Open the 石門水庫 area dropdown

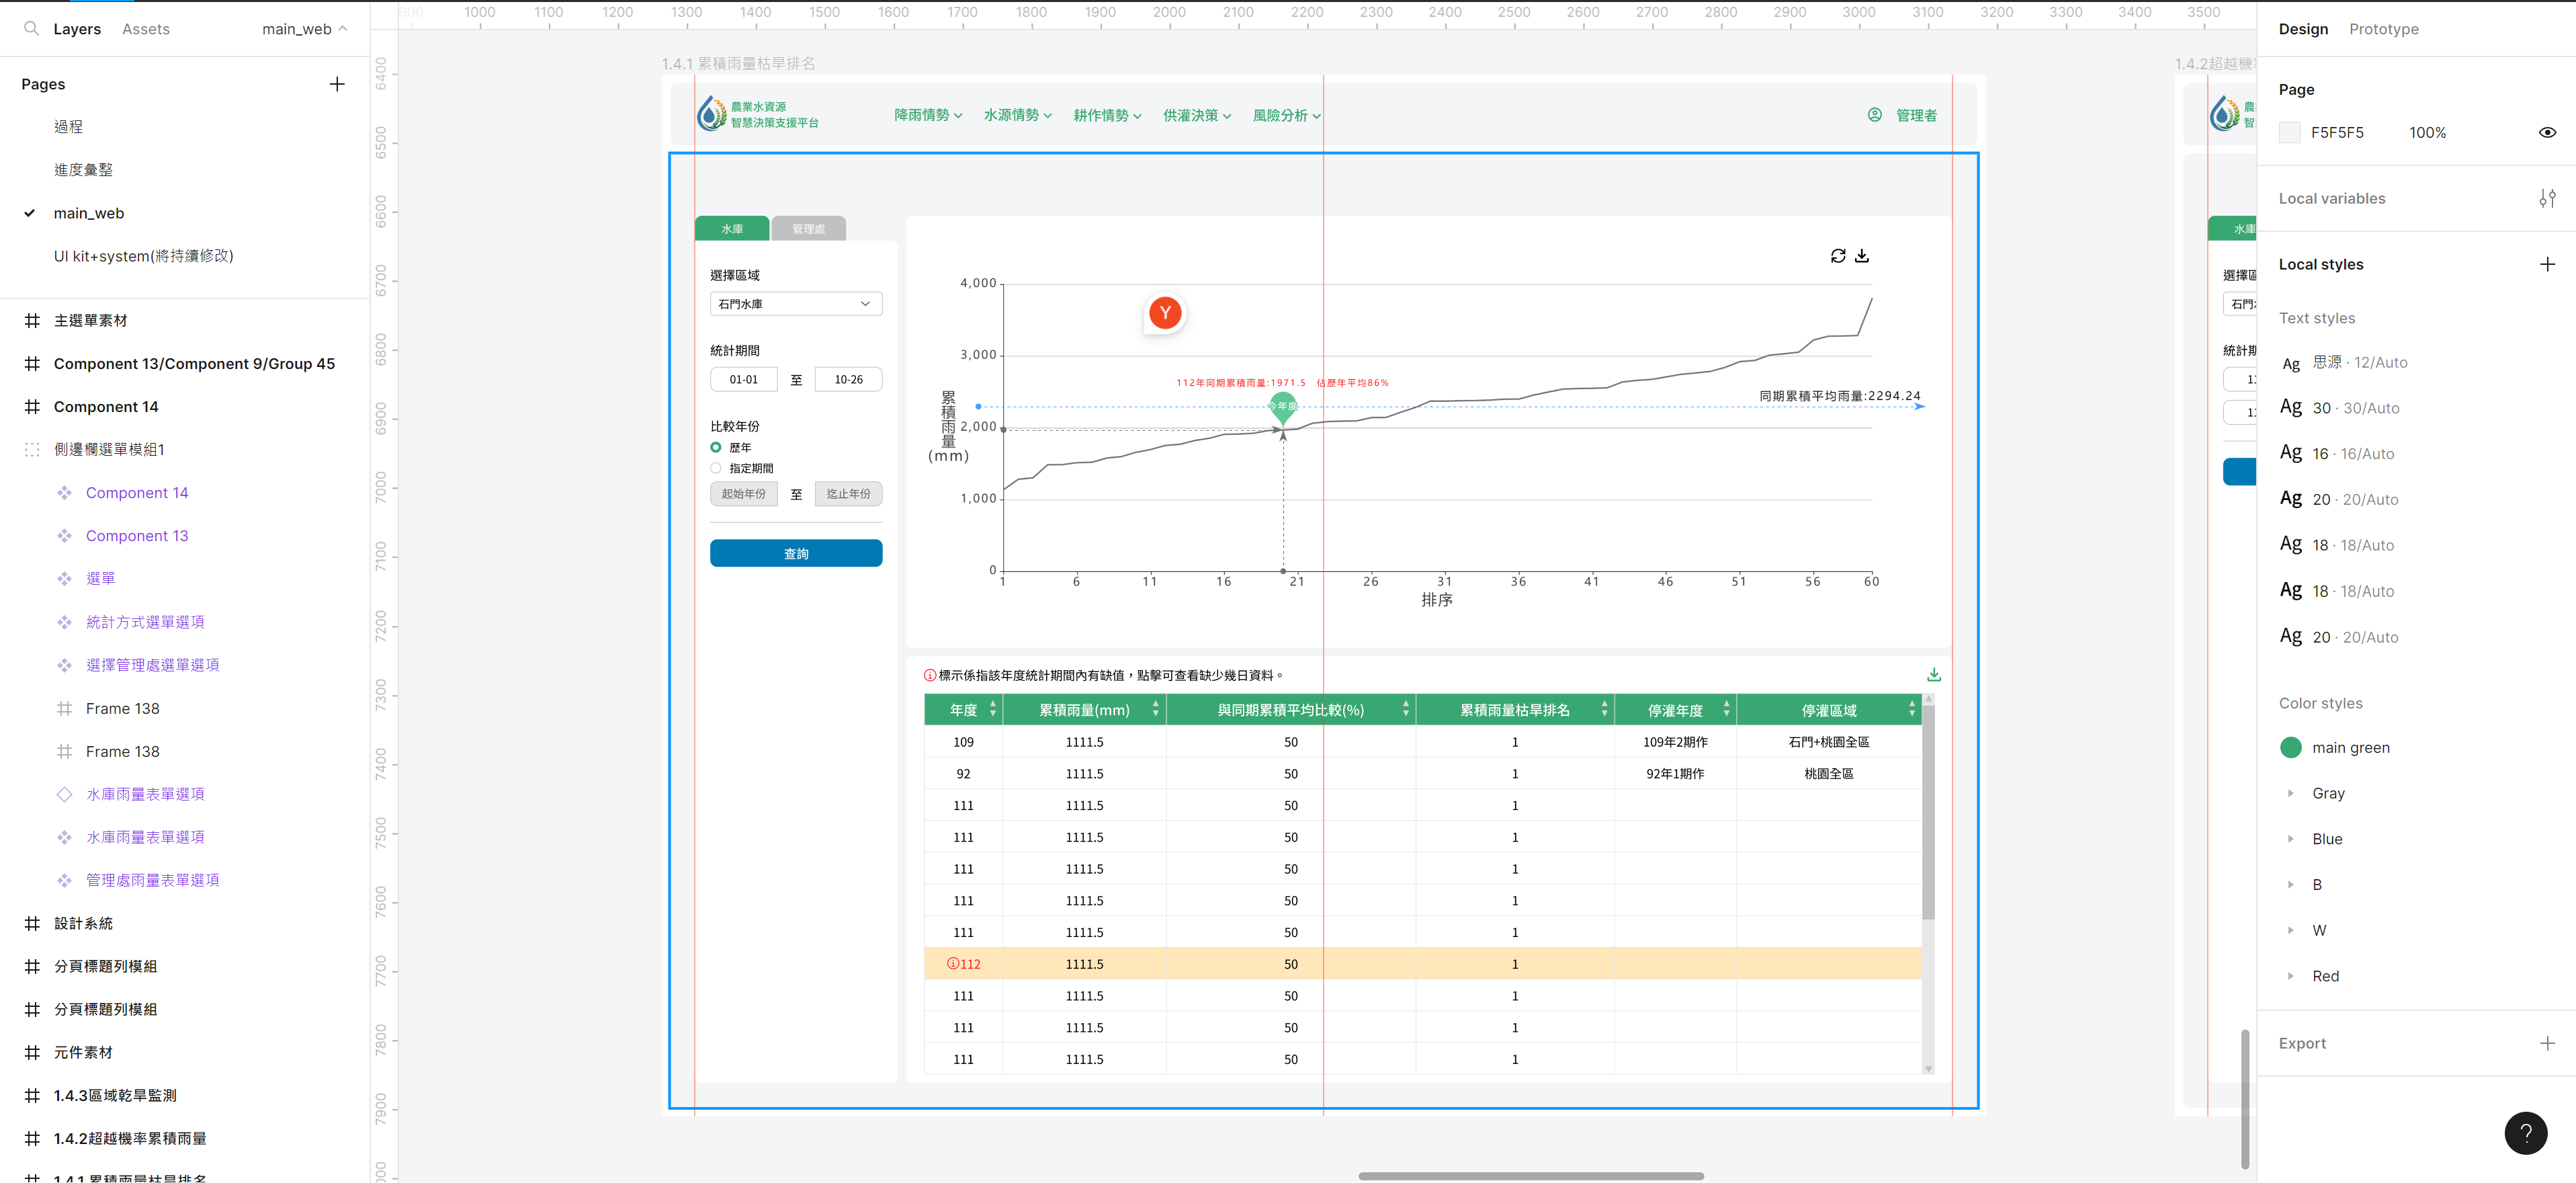[796, 304]
